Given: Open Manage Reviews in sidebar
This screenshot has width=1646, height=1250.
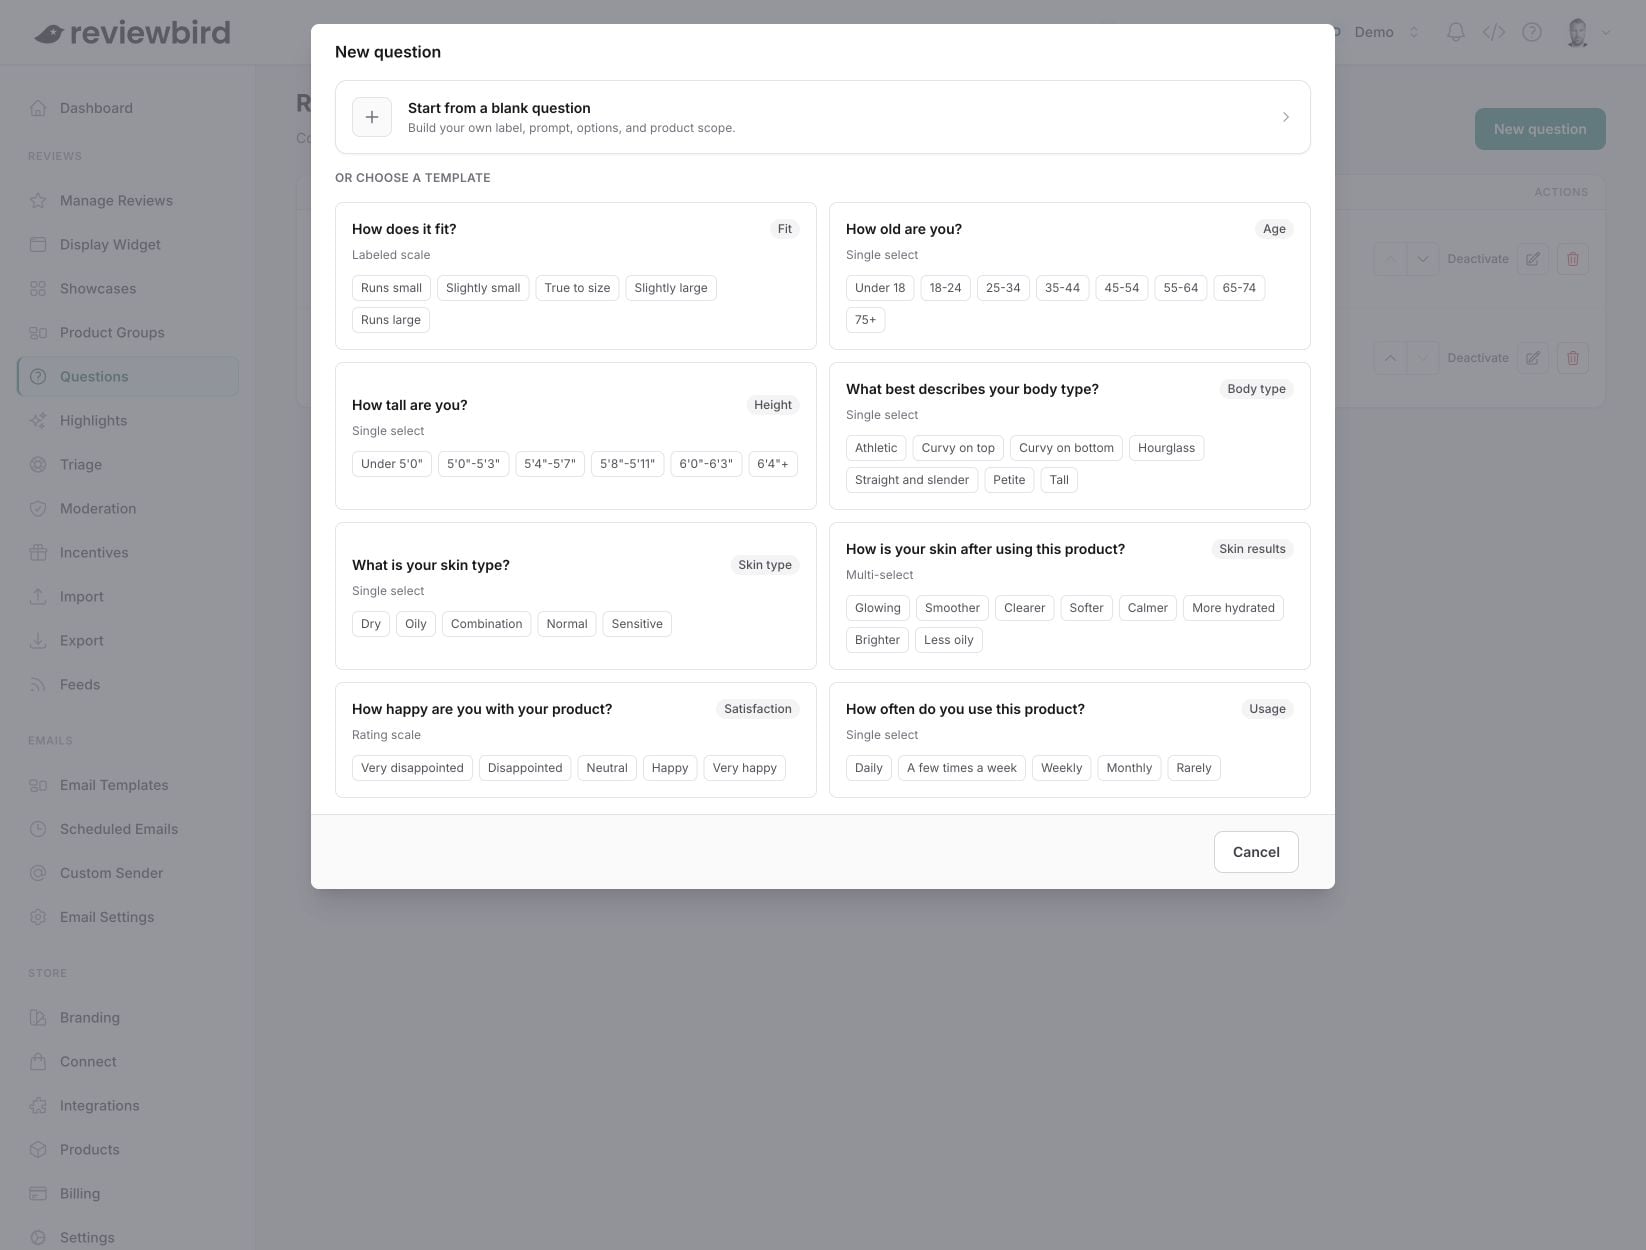Looking at the screenshot, I should 116,200.
